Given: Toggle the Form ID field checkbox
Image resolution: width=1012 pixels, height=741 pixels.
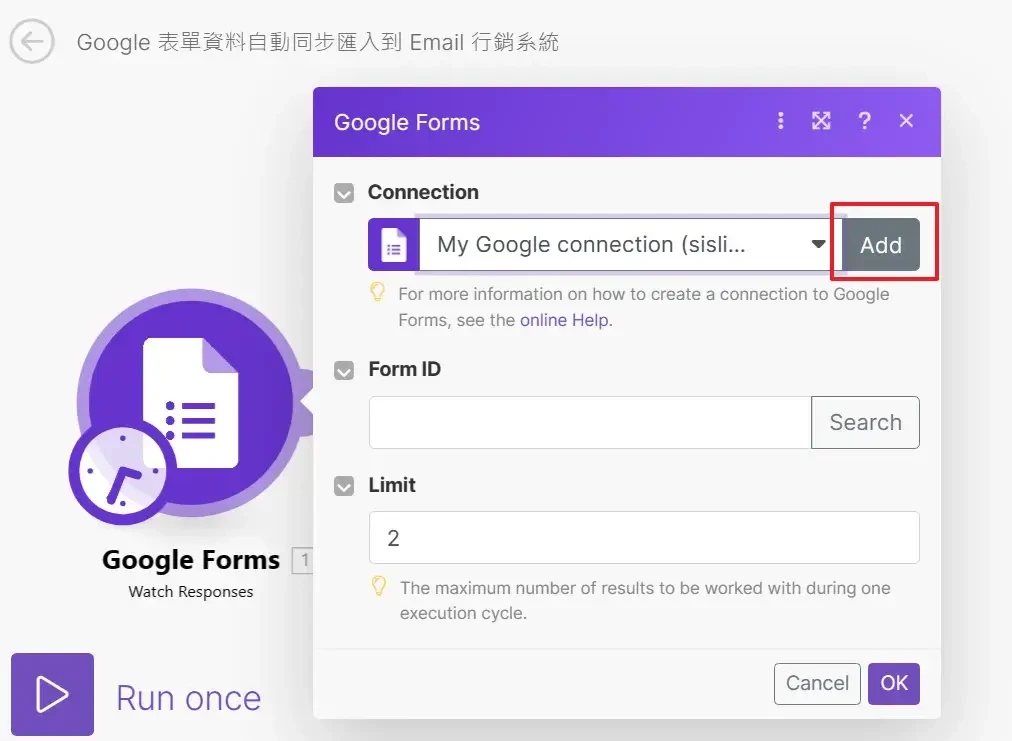Looking at the screenshot, I should [x=344, y=370].
